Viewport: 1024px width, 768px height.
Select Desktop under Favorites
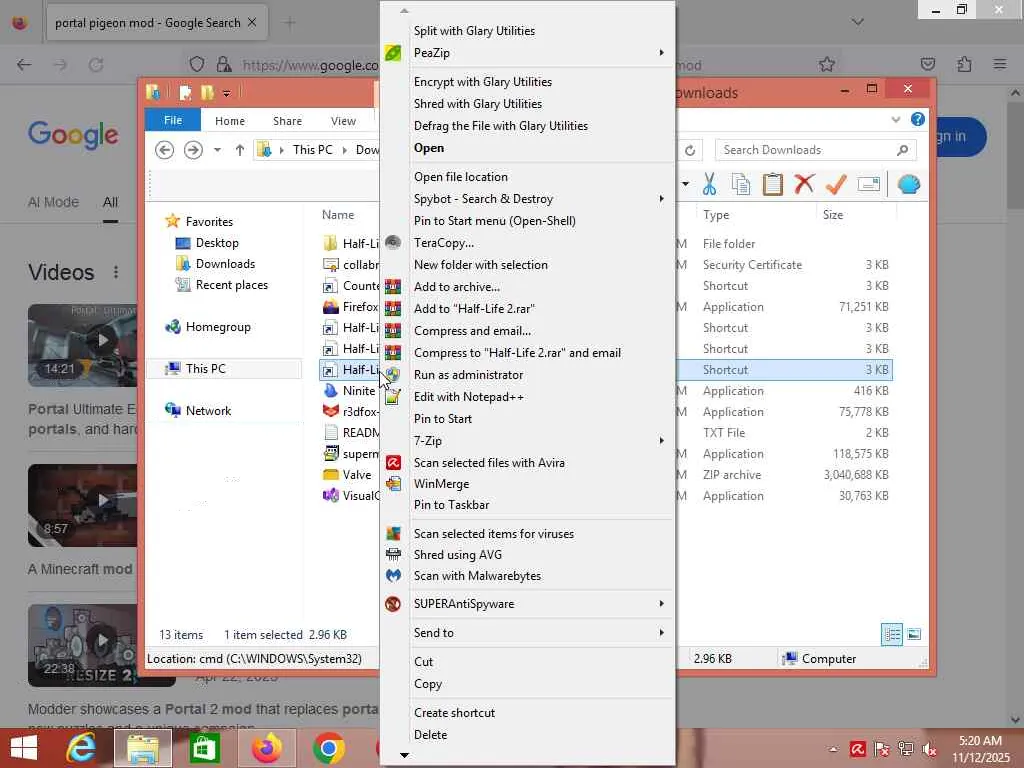[217, 243]
